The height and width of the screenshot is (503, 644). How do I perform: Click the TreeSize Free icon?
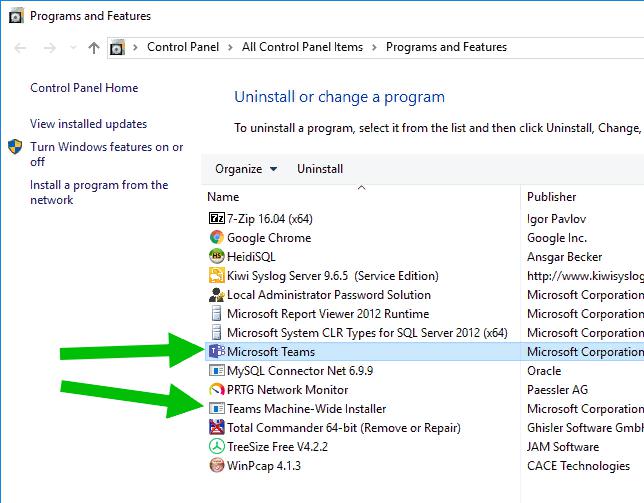click(x=216, y=446)
